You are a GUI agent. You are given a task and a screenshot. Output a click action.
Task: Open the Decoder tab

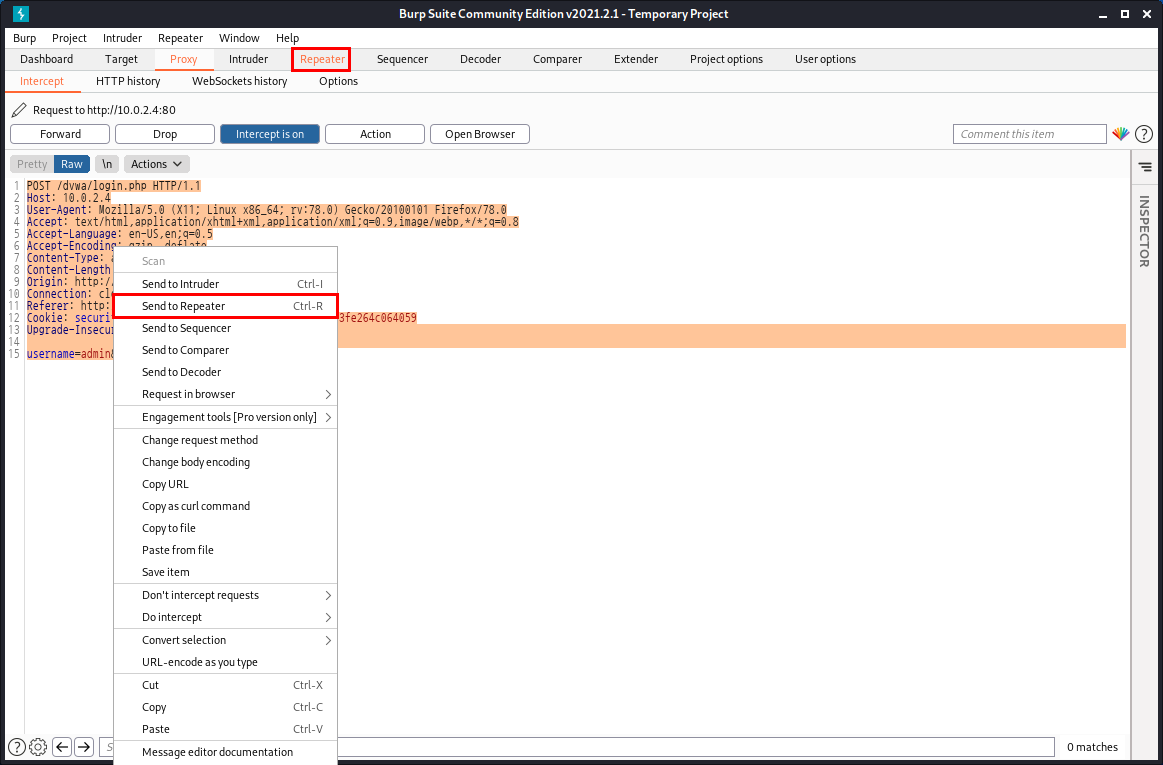(481, 59)
